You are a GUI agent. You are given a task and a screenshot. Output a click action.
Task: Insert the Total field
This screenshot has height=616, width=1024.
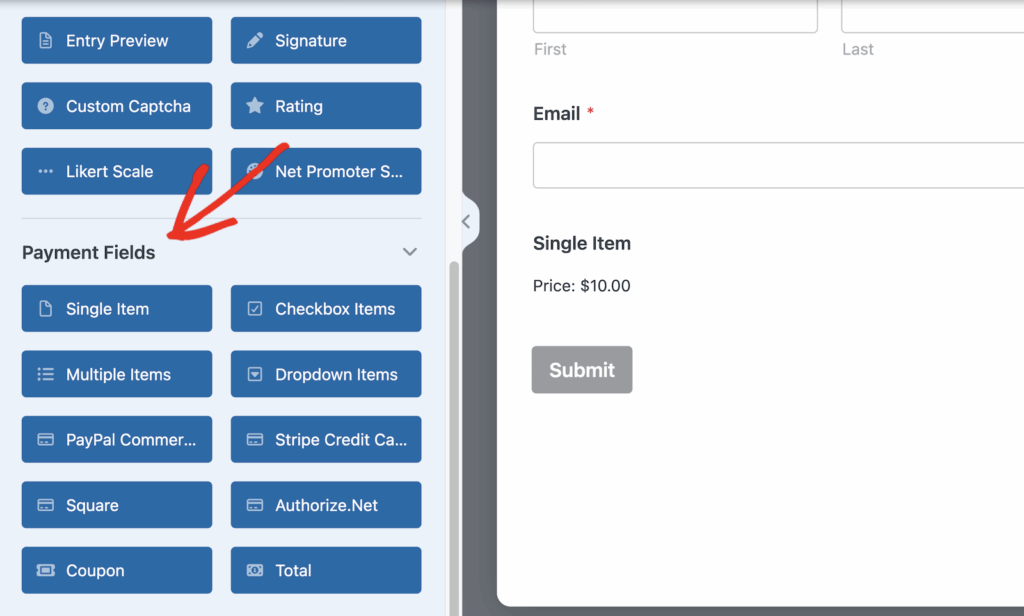[326, 570]
